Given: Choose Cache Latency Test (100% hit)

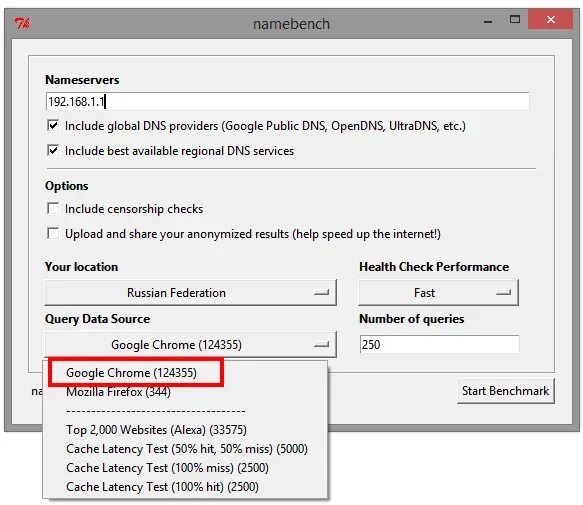Looking at the screenshot, I should 162,487.
